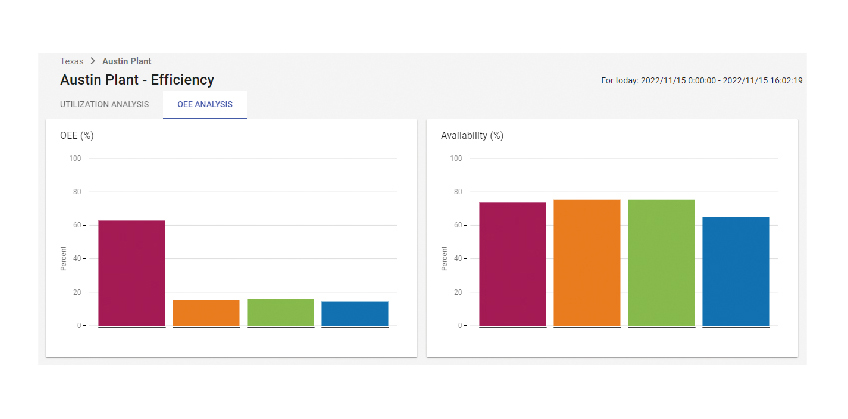The width and height of the screenshot is (848, 419).
Task: Click the 0 axis label in Availability chart
Action: [x=460, y=326]
